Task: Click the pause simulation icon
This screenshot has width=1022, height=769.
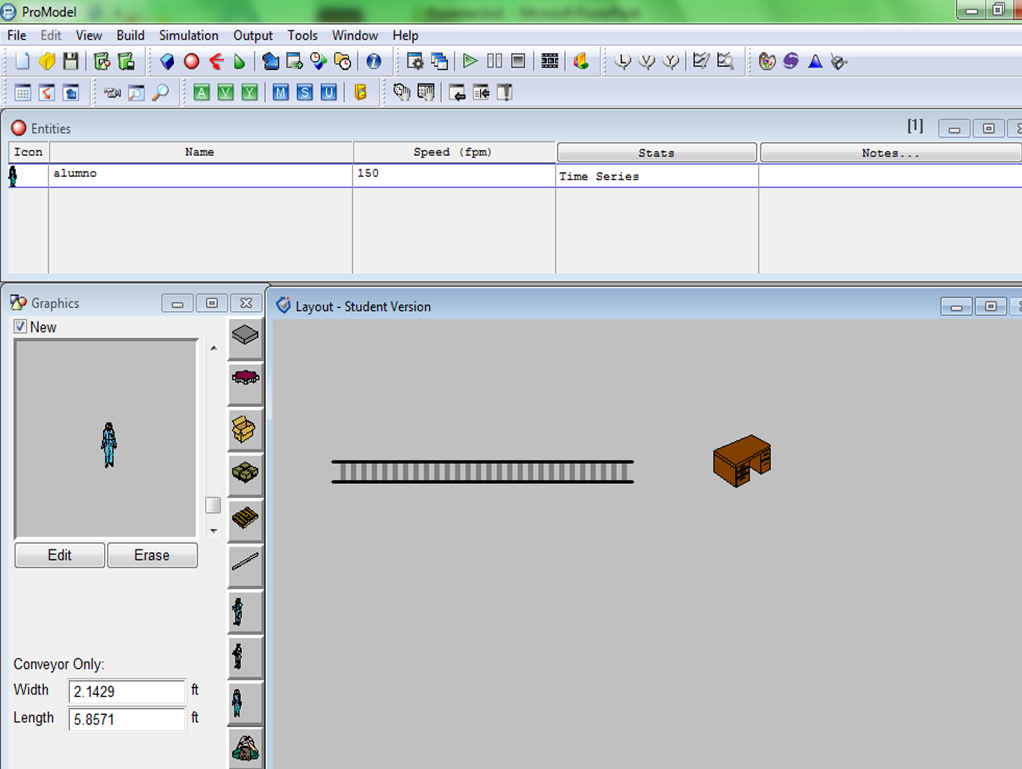Action: 494,62
